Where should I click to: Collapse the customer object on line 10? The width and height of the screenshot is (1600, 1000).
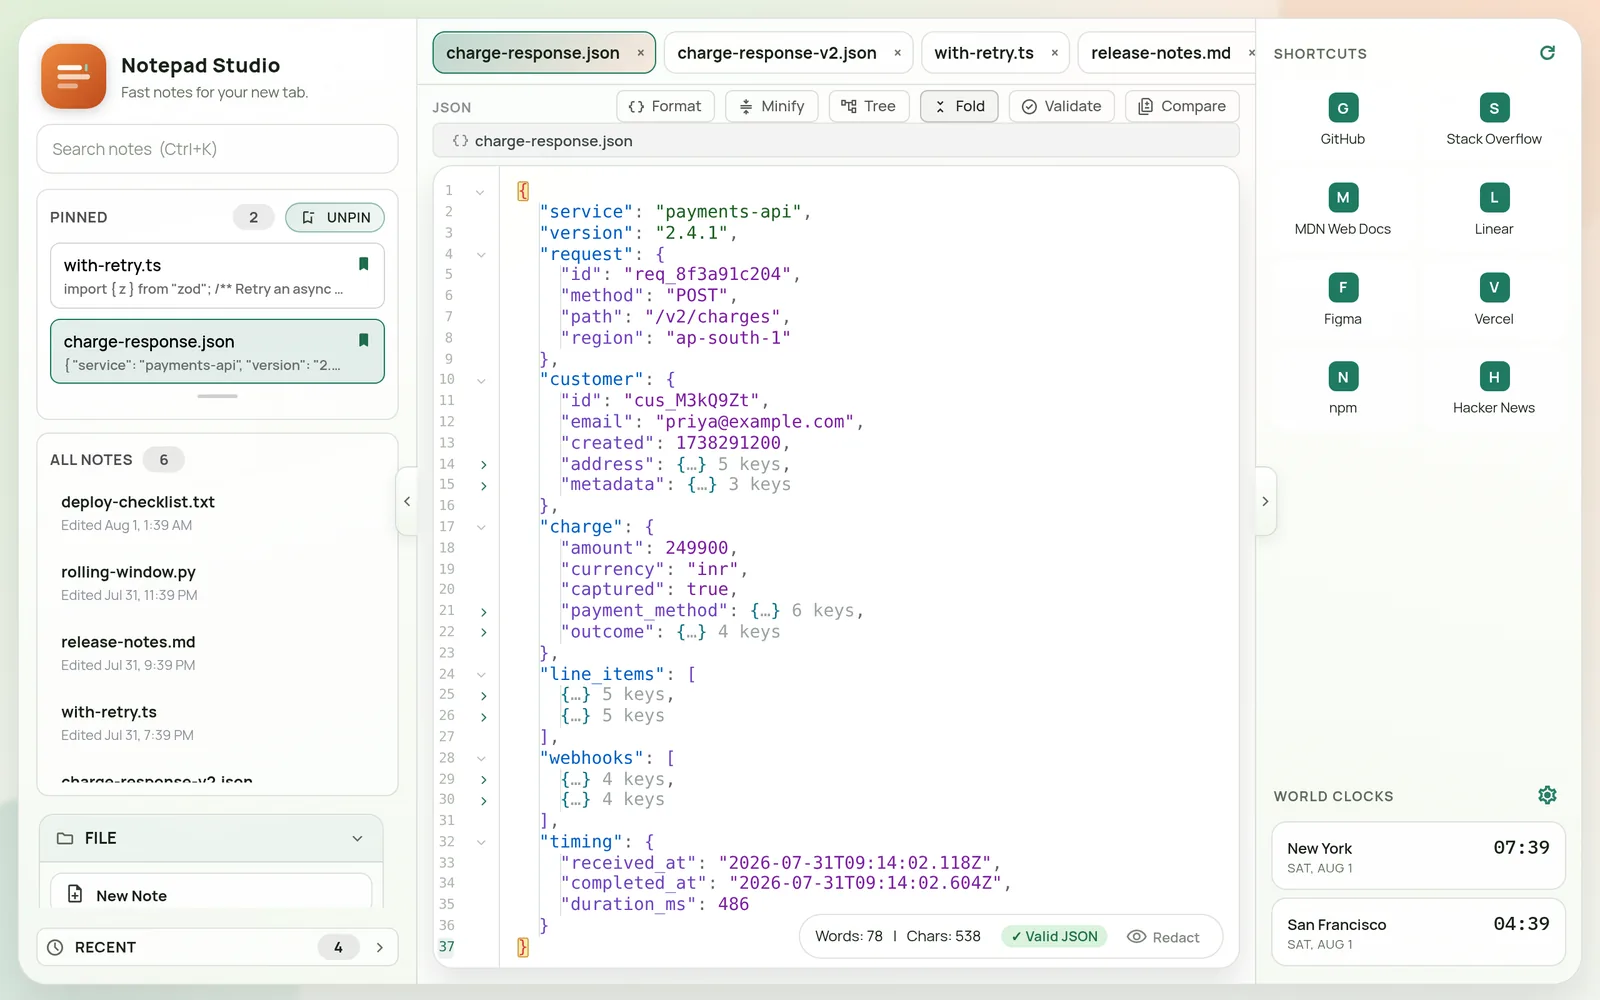click(x=481, y=381)
